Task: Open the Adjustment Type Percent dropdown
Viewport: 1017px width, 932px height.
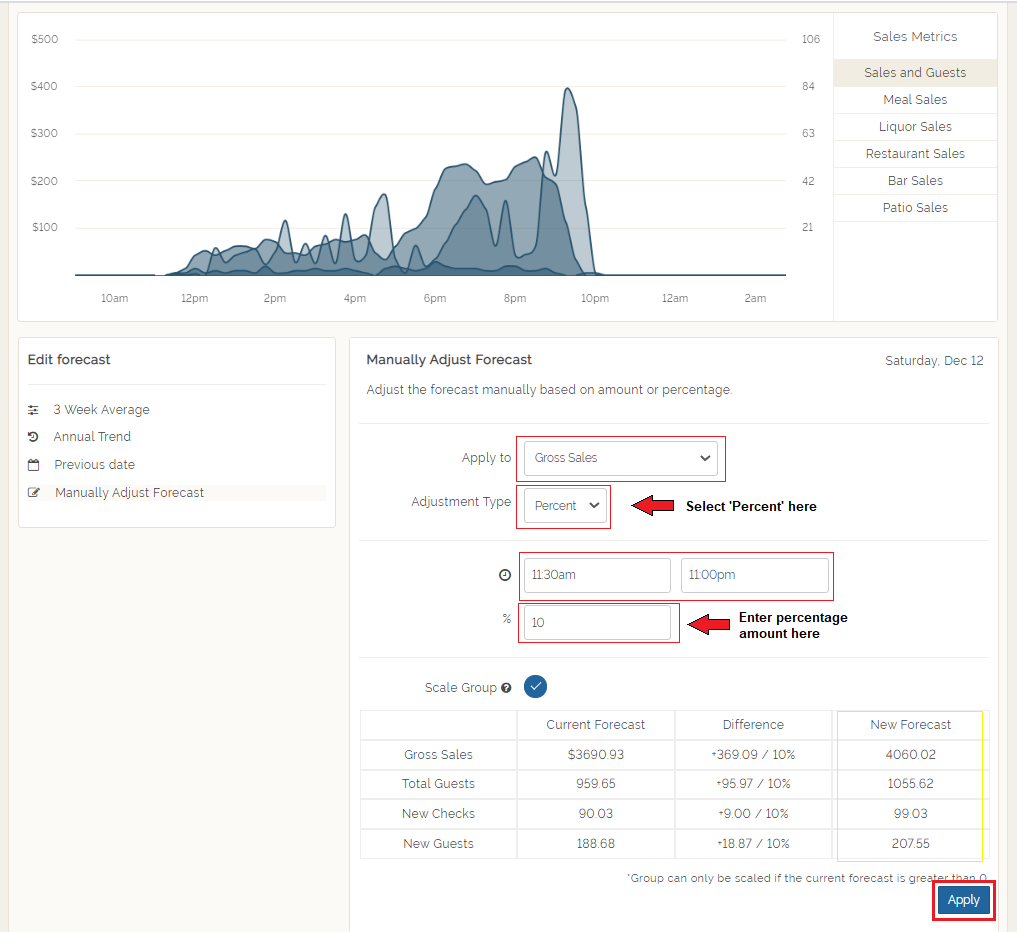Action: pos(566,506)
